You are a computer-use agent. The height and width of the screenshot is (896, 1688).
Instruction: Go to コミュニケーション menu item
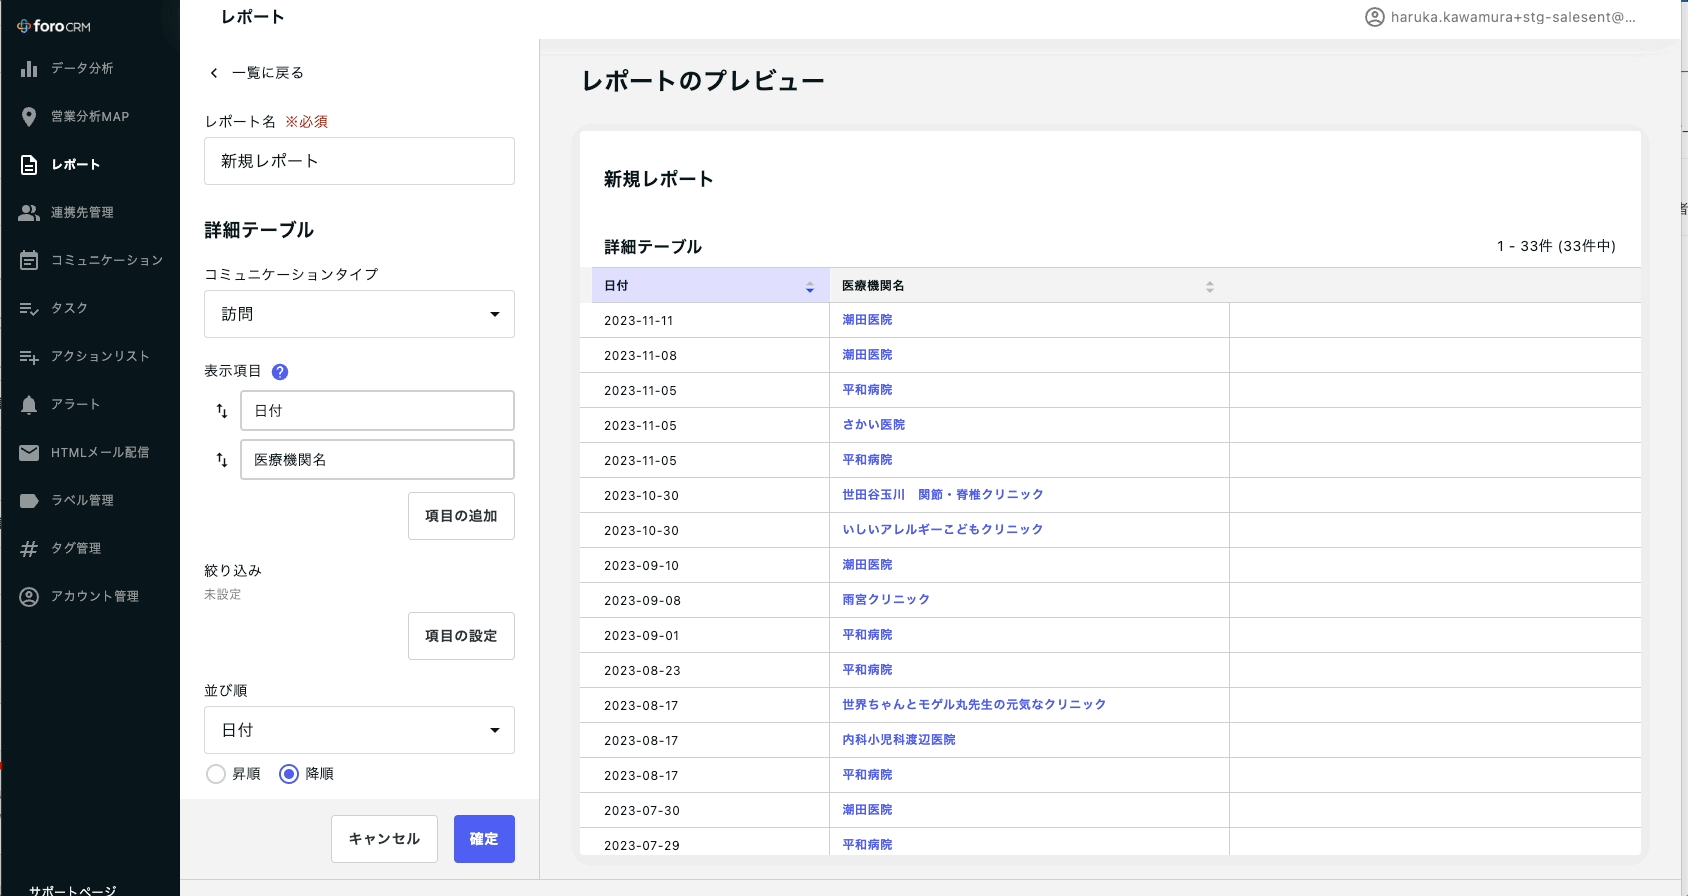(x=107, y=260)
